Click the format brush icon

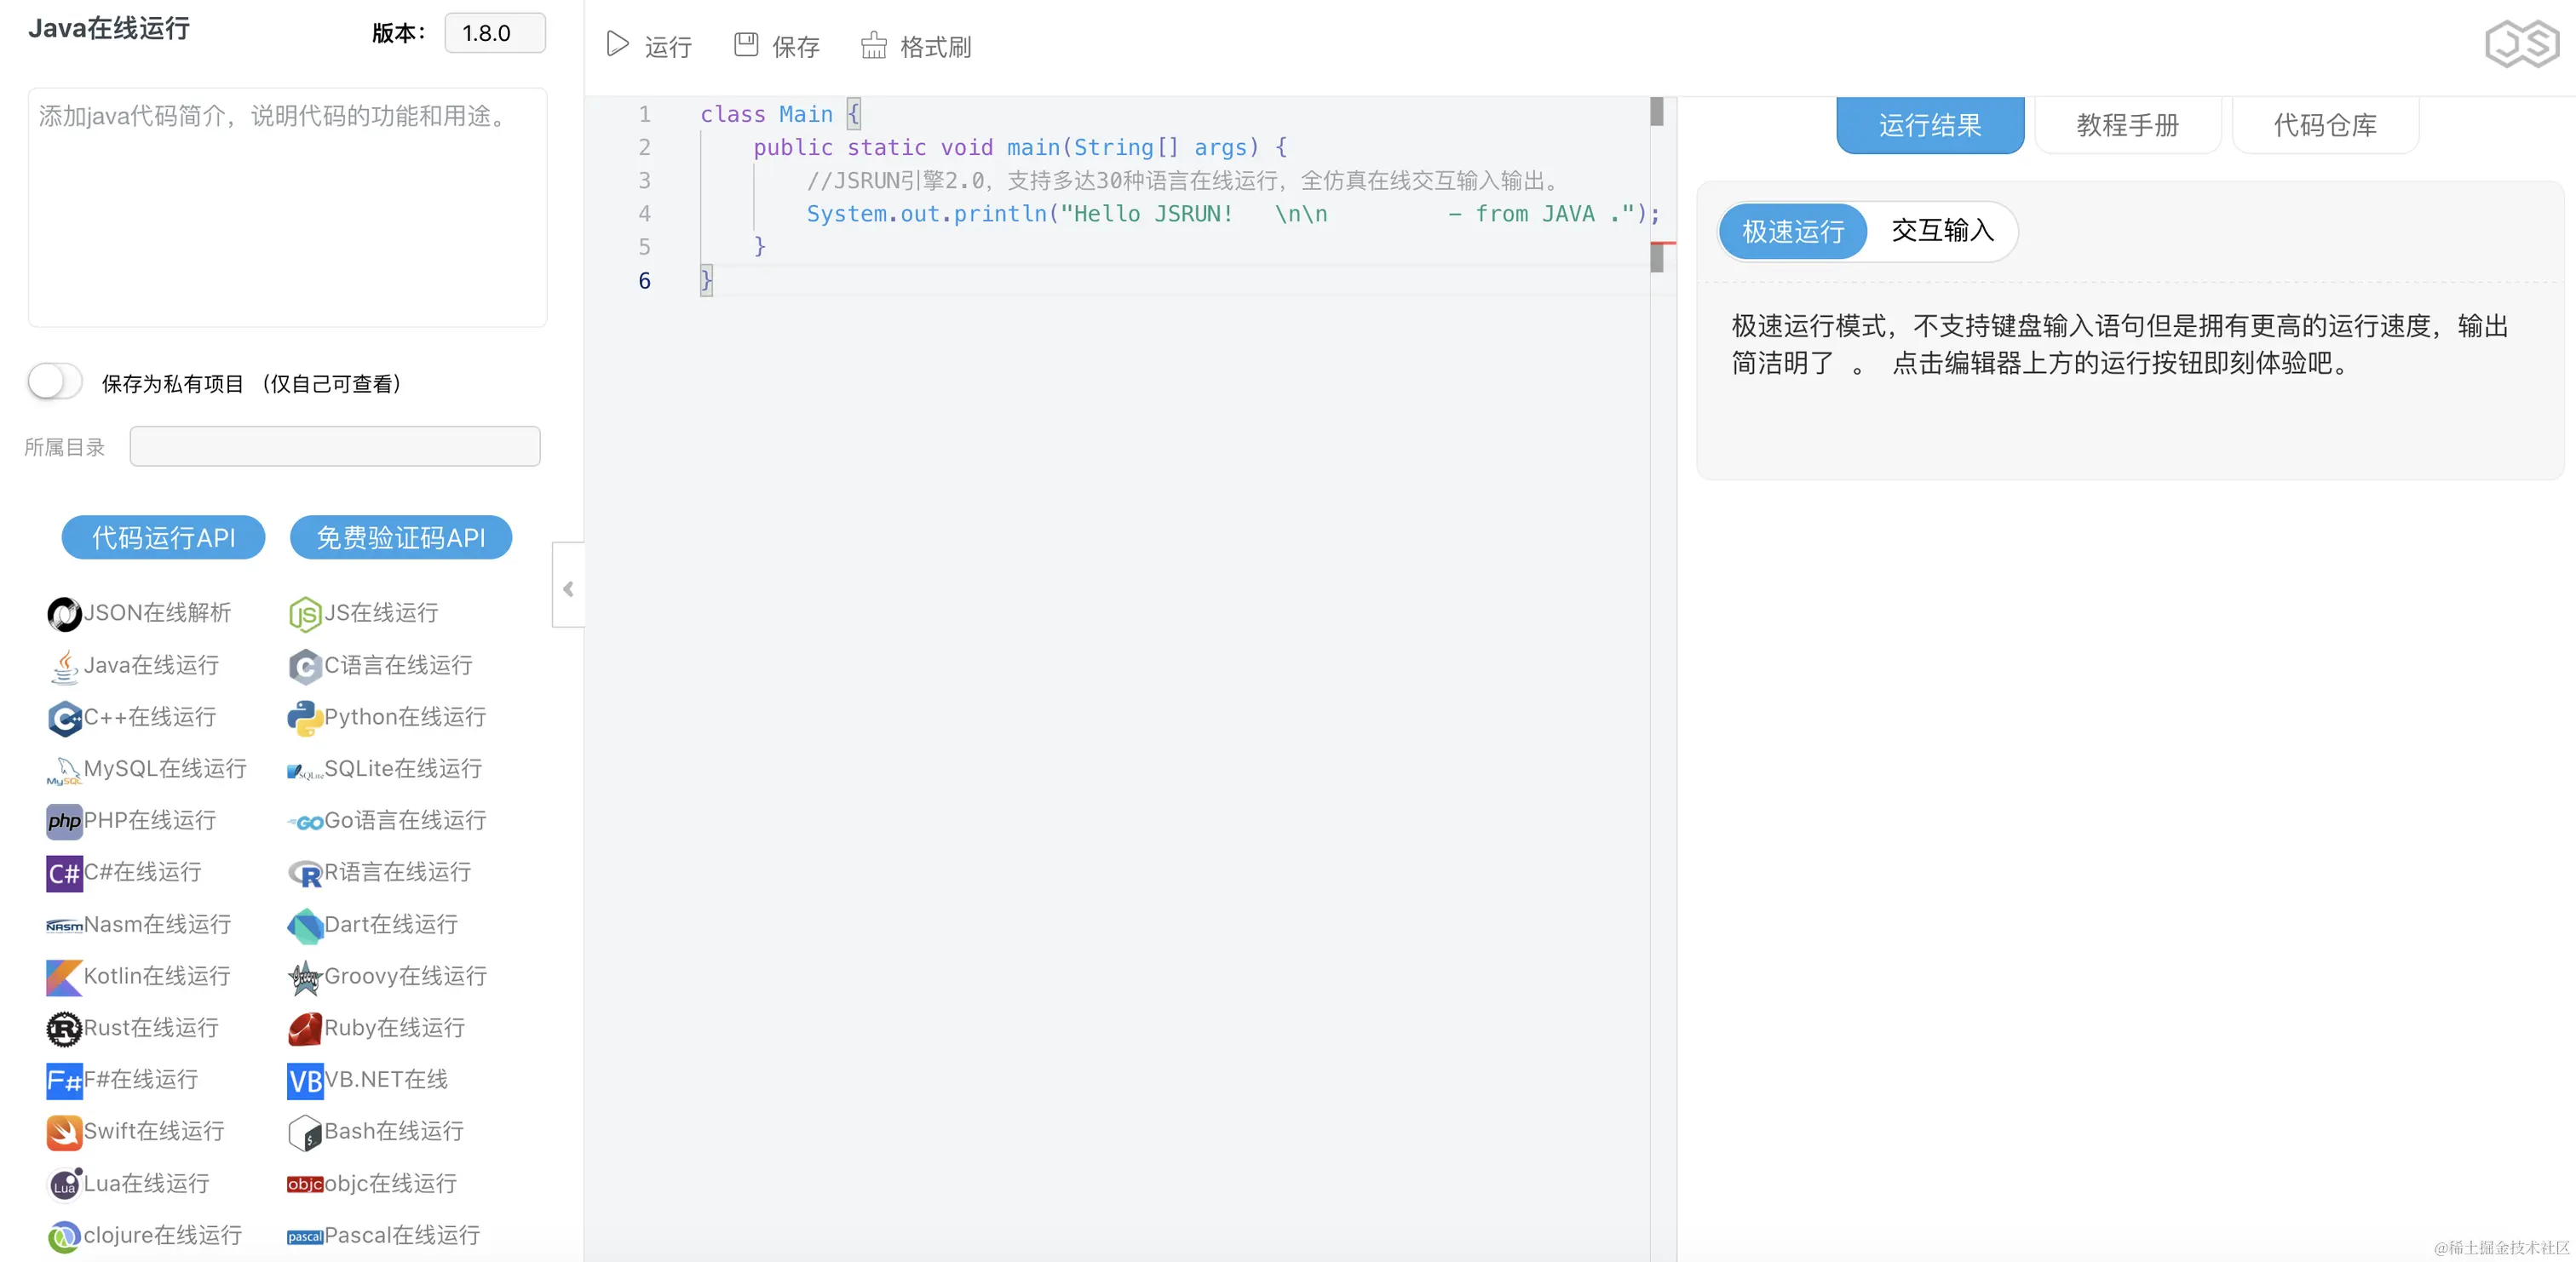click(874, 45)
